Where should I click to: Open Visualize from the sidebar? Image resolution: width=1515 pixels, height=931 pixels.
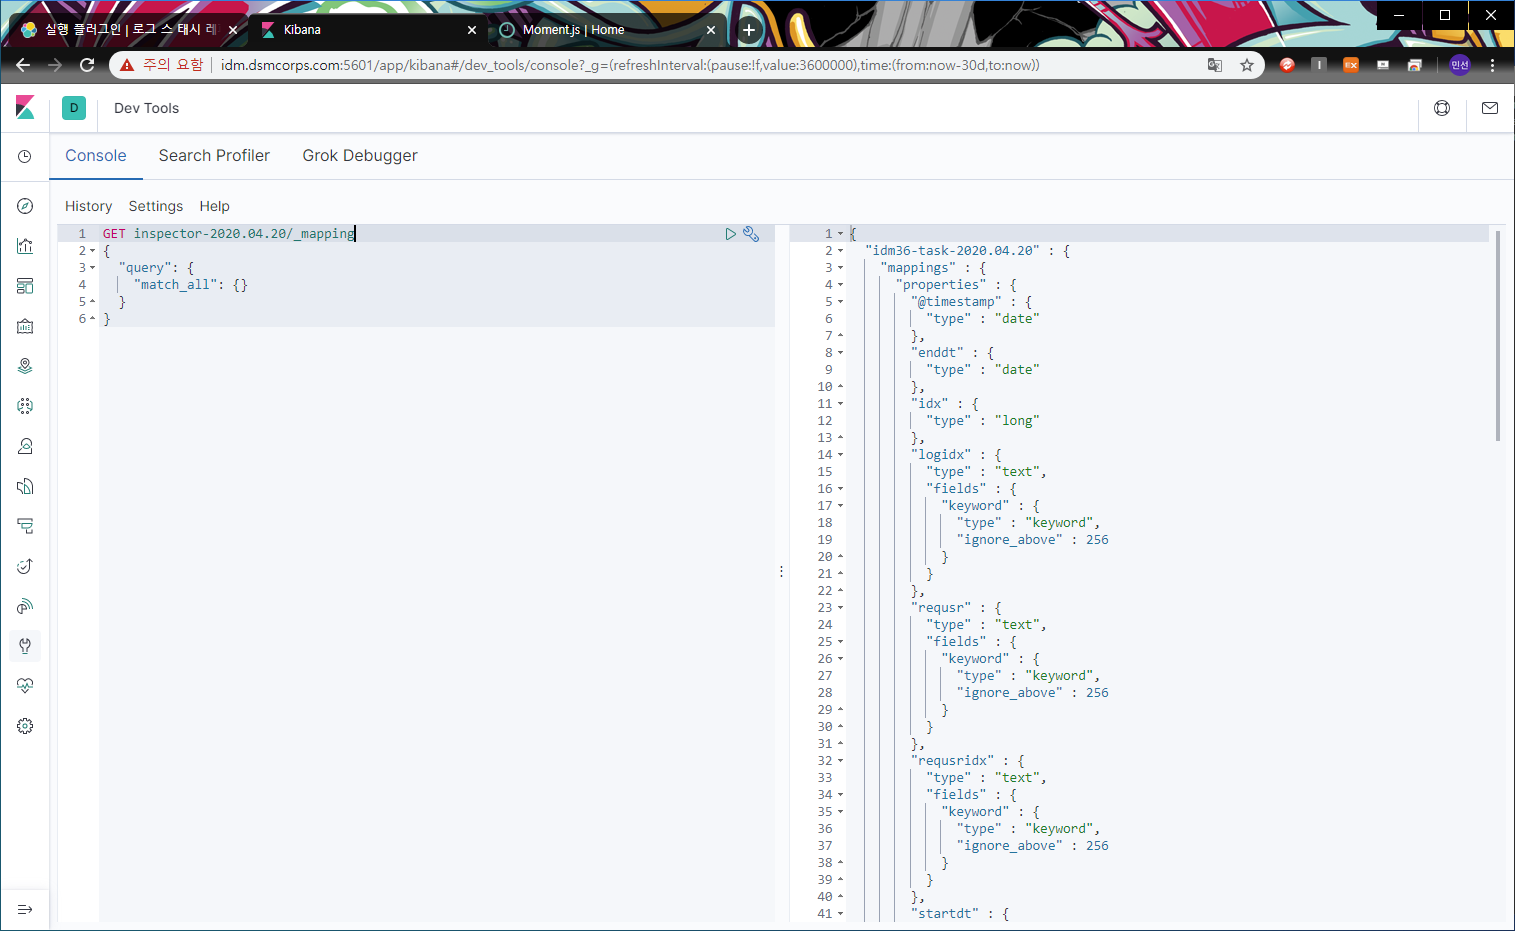click(25, 246)
